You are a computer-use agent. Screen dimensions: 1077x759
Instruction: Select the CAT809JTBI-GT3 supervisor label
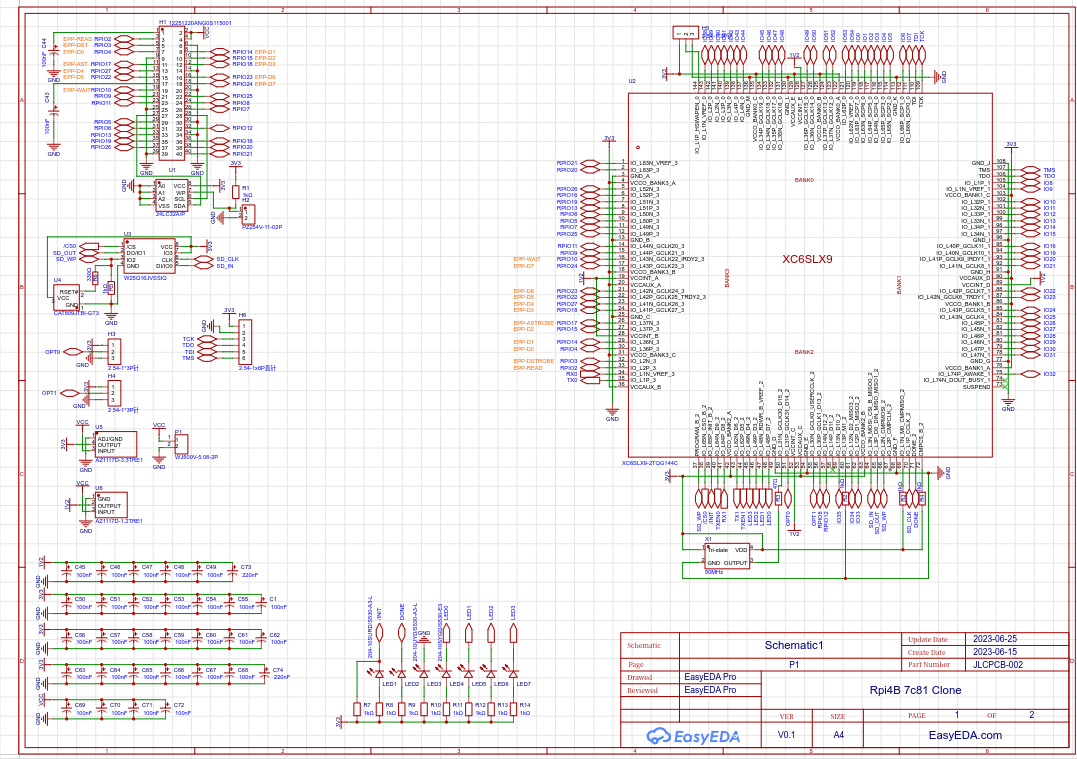tap(76, 313)
